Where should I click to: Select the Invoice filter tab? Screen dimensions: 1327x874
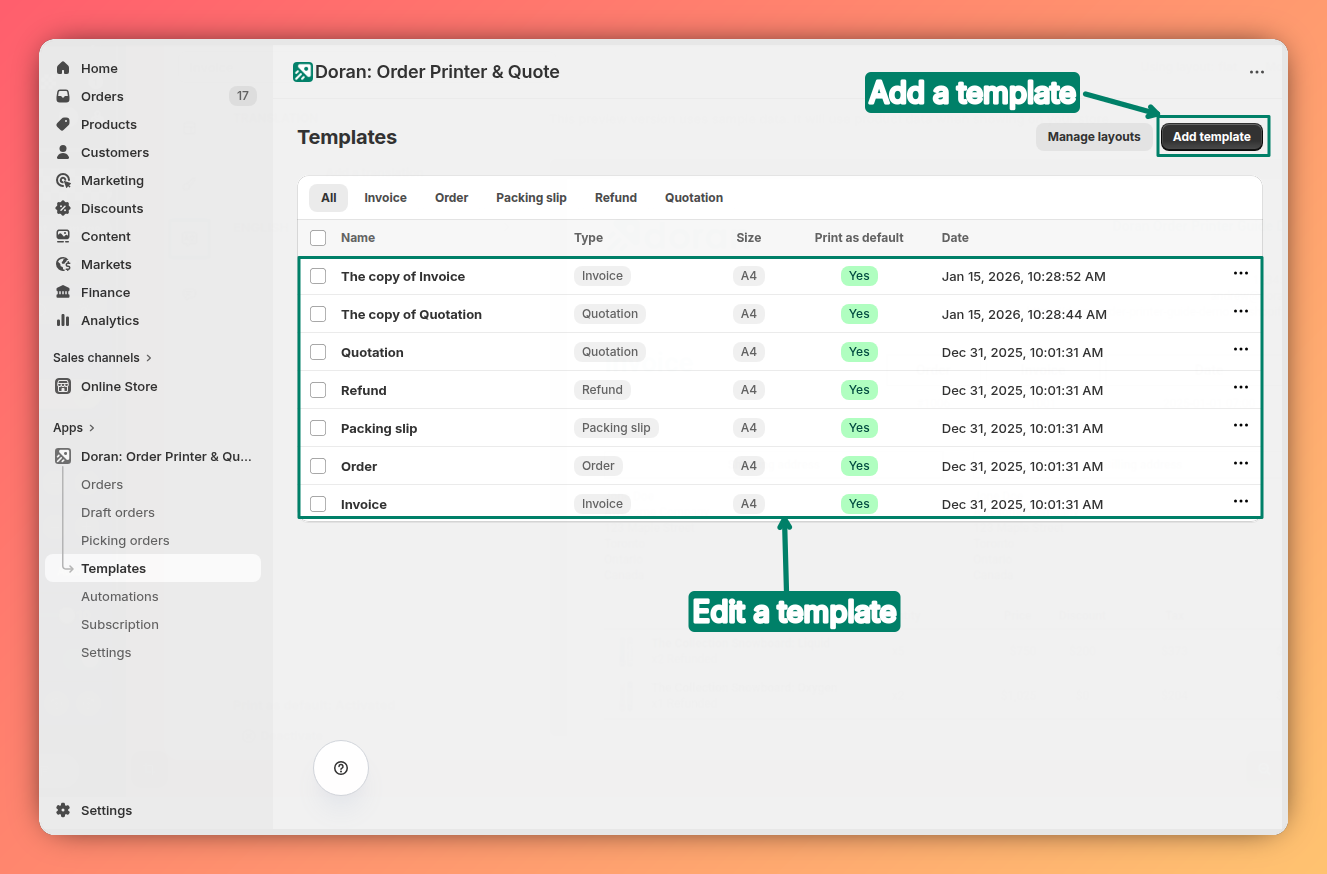point(385,198)
